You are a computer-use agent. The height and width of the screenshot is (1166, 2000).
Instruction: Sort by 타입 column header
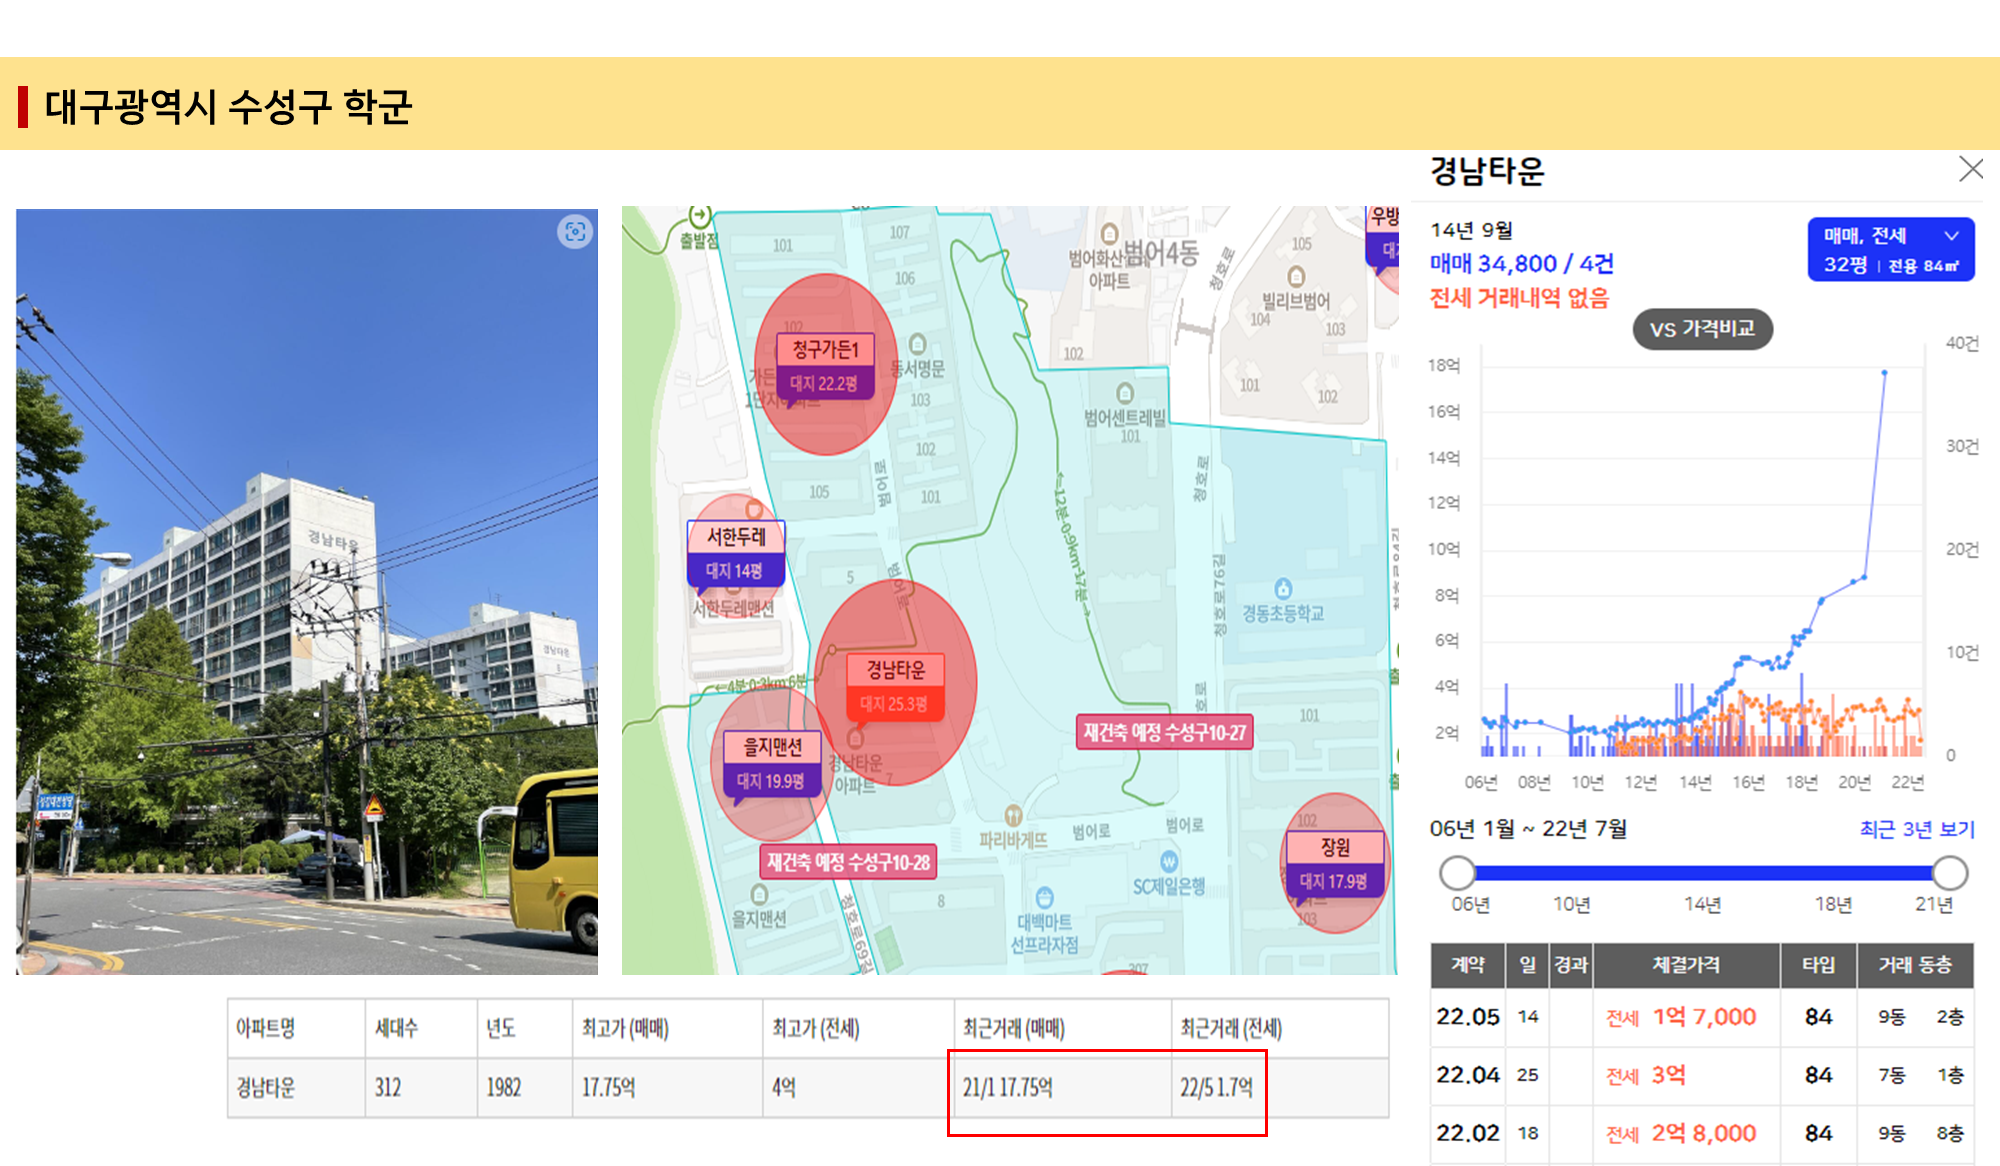(1818, 965)
